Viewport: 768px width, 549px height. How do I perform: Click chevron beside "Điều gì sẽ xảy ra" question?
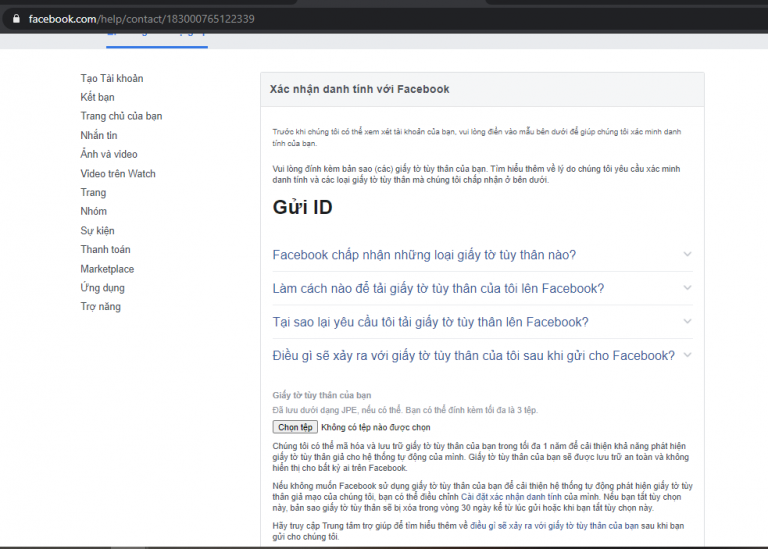(x=687, y=355)
